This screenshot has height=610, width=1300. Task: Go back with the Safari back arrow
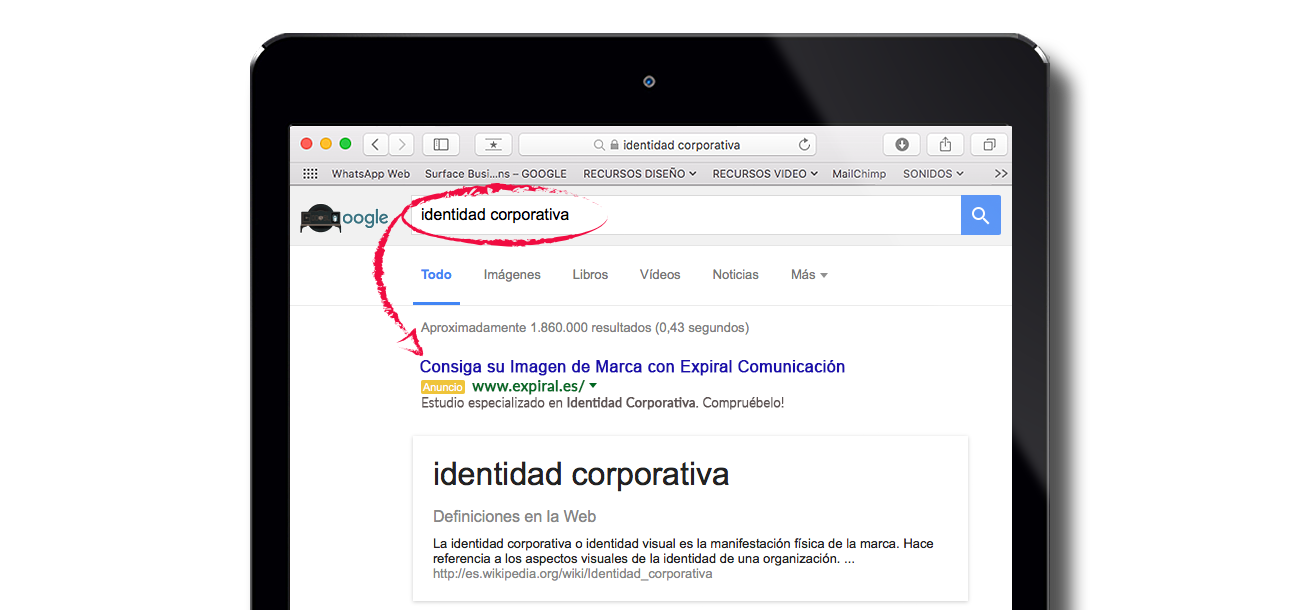[376, 144]
